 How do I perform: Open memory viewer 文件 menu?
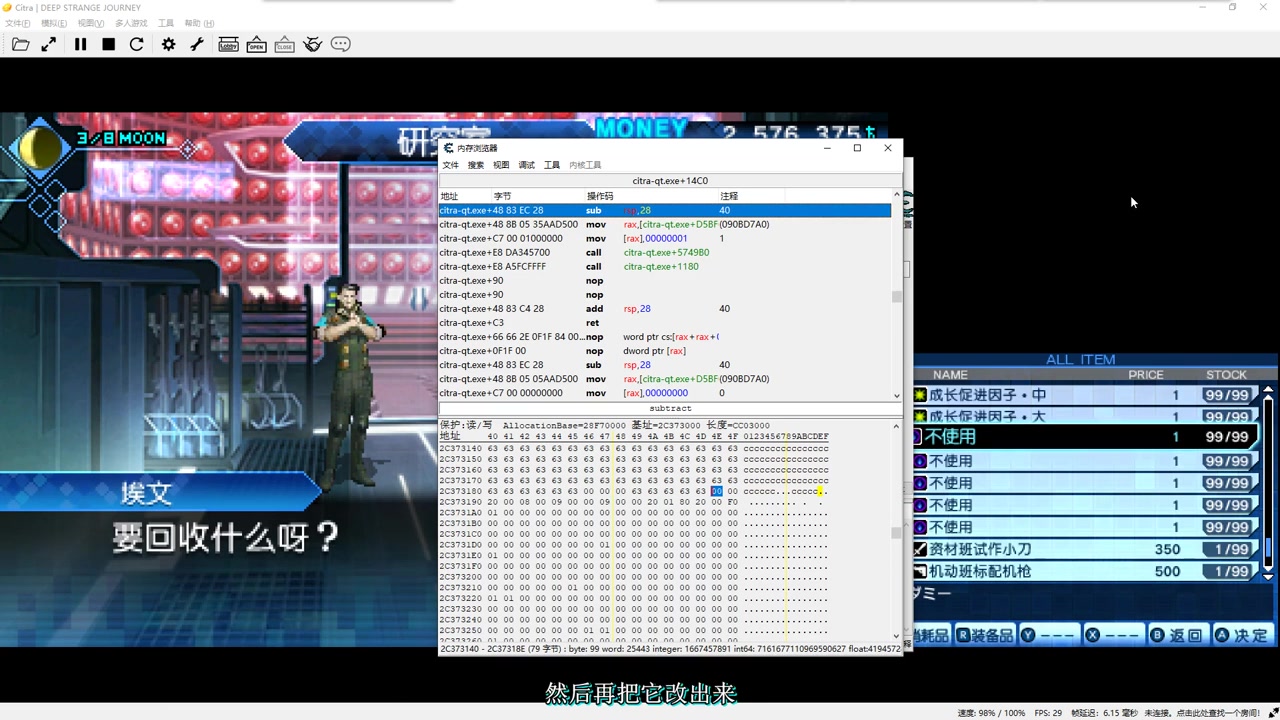pyautogui.click(x=451, y=165)
